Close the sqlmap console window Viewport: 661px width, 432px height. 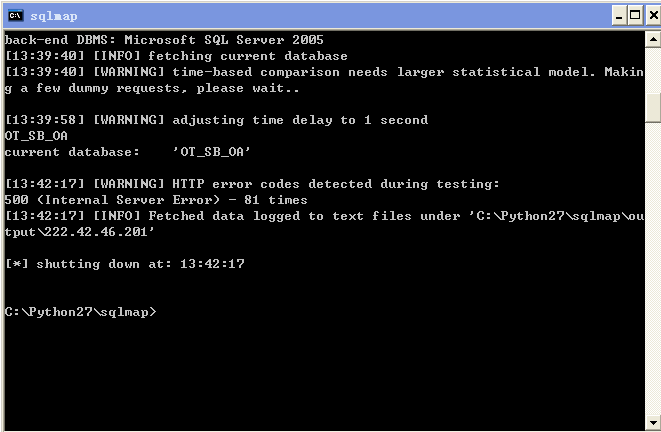coord(653,16)
